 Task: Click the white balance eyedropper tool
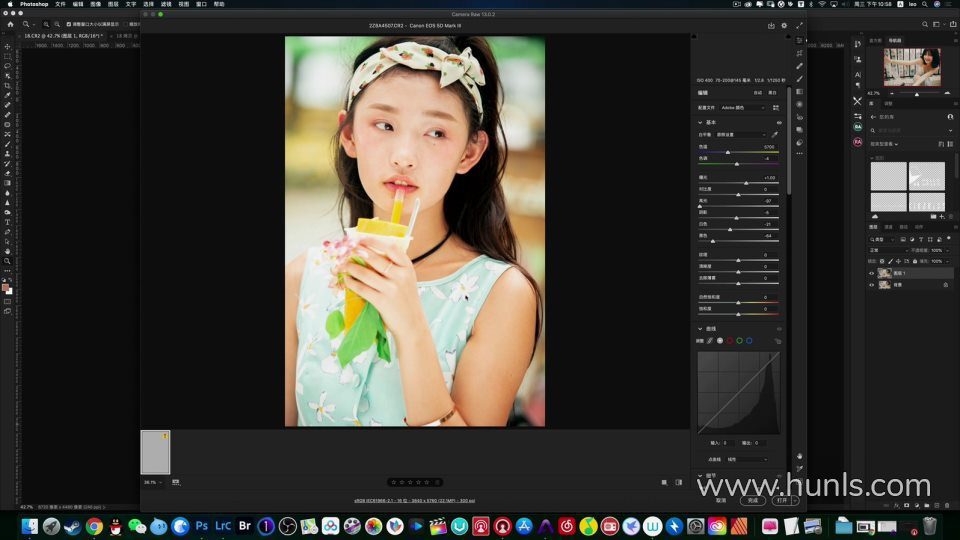click(775, 135)
